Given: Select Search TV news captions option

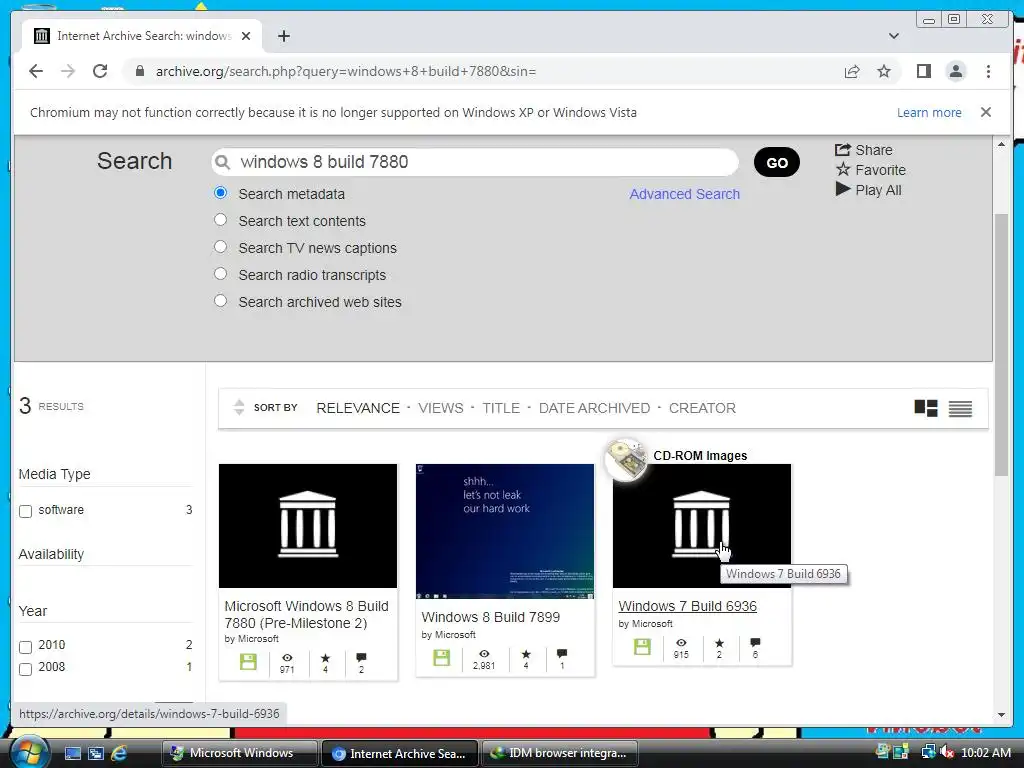Looking at the screenshot, I should point(221,247).
